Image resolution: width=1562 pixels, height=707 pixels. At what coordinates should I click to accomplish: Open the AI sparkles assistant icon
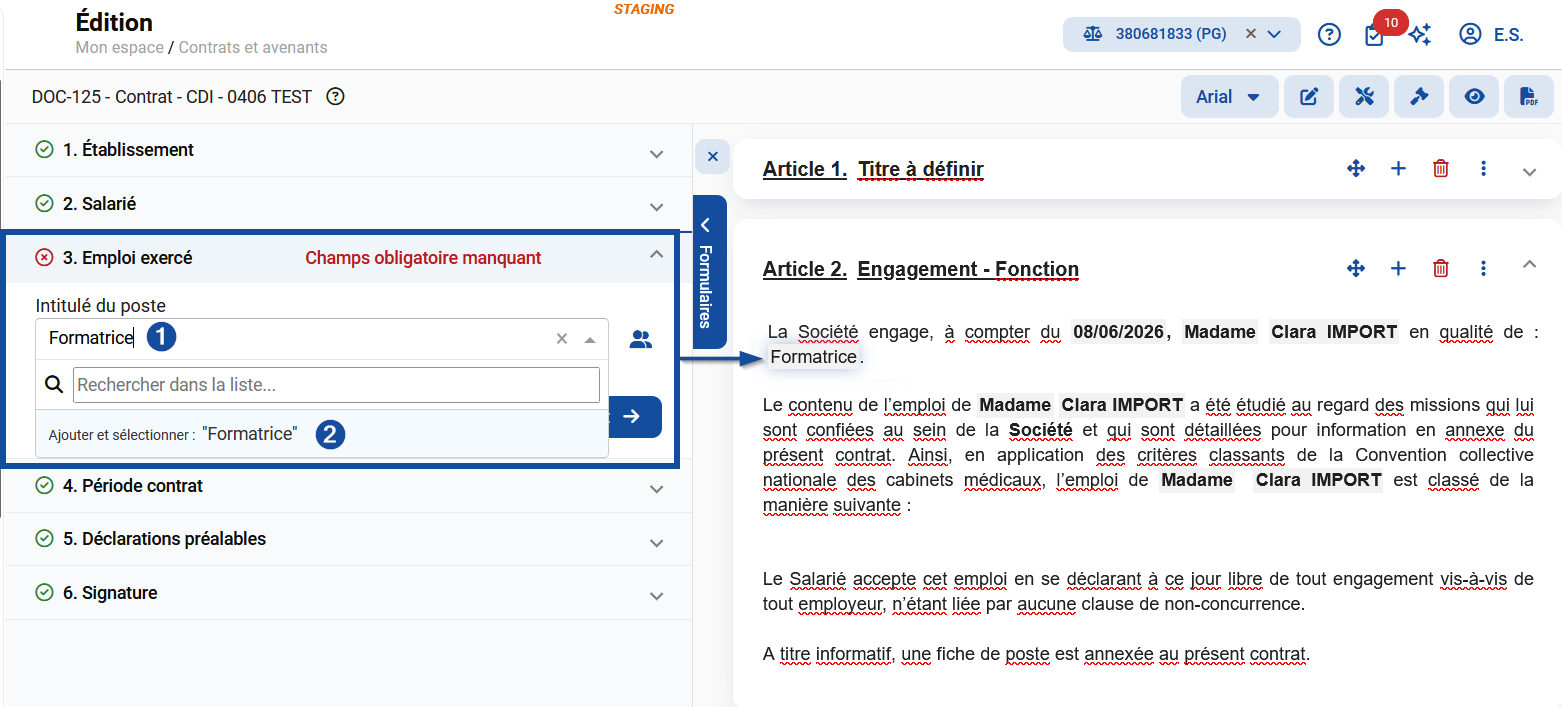click(x=1419, y=35)
